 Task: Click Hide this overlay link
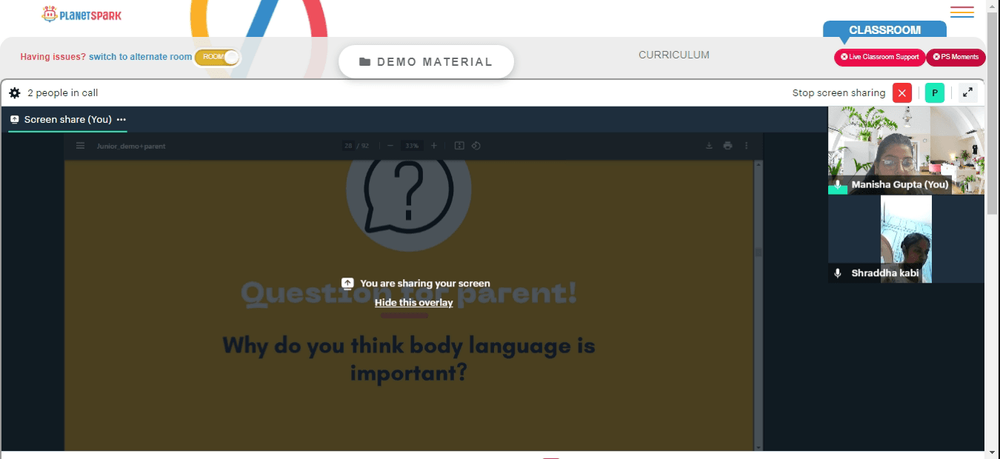(x=413, y=303)
